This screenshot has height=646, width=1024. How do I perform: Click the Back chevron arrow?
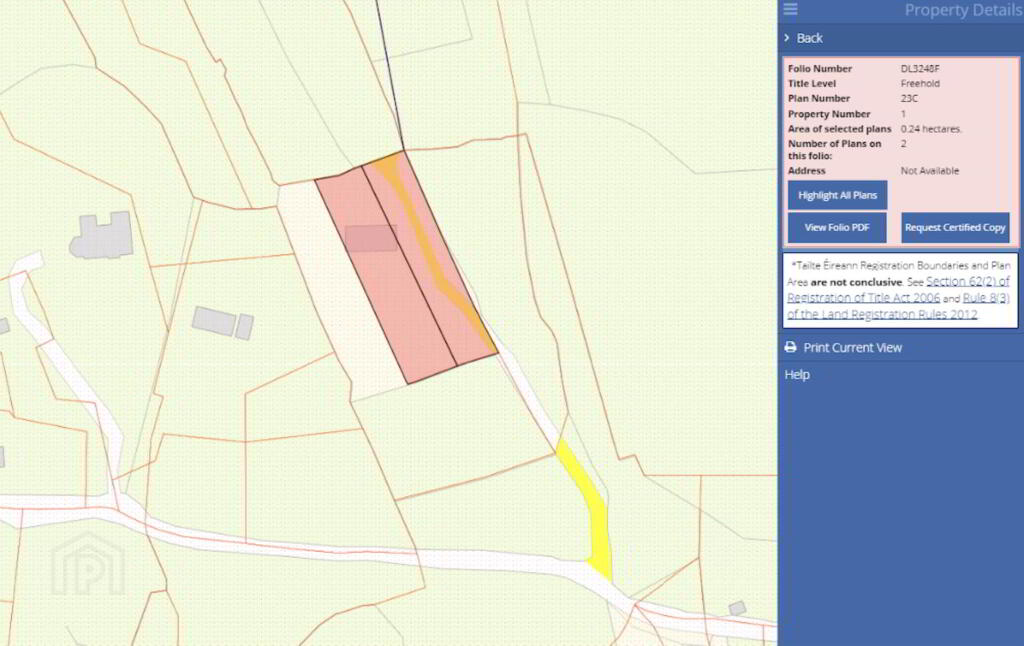pyautogui.click(x=788, y=38)
